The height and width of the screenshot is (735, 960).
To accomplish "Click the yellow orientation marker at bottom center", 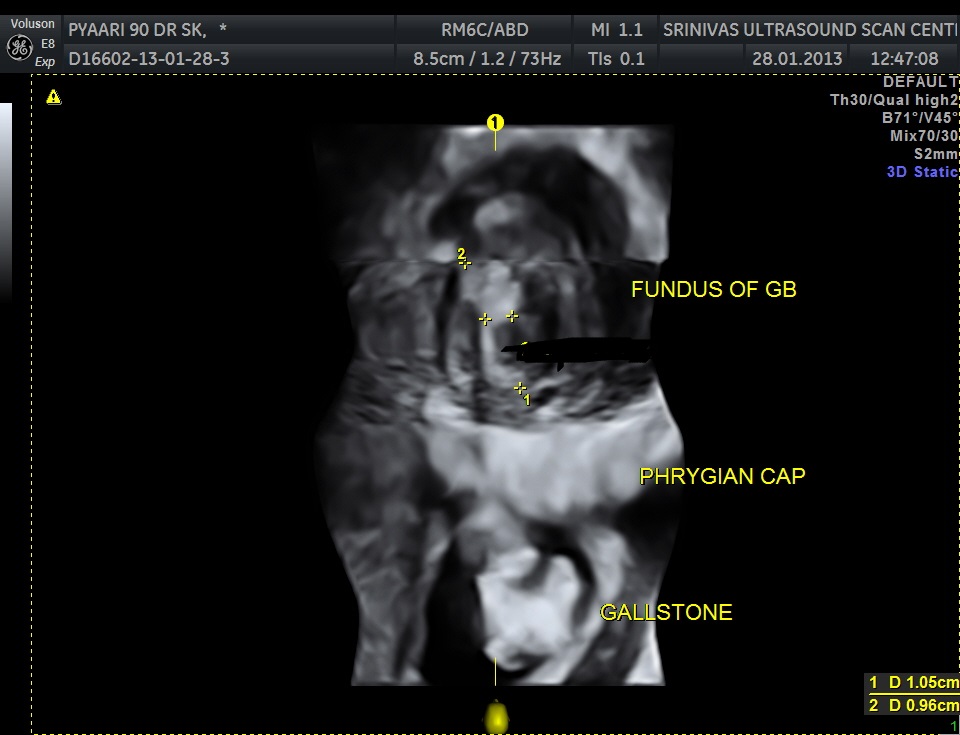I will (495, 716).
